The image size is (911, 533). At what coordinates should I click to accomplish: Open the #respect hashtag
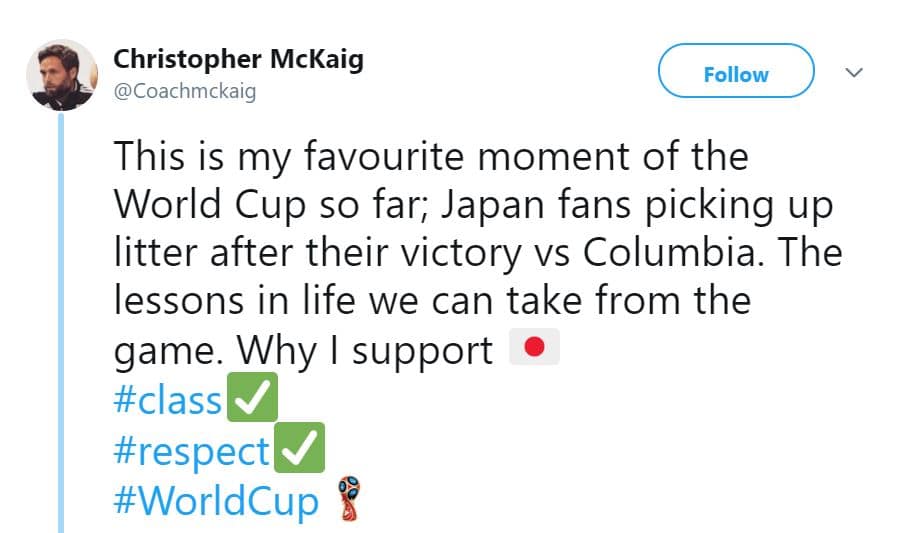[x=191, y=451]
